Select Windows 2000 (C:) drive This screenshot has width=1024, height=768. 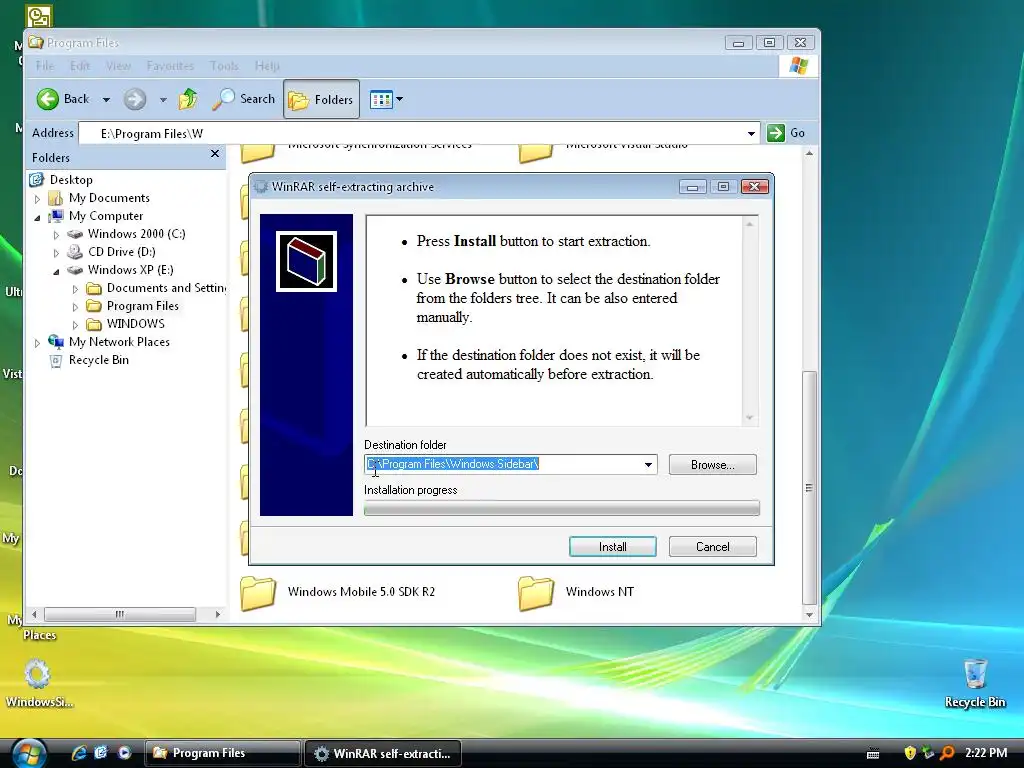136,234
